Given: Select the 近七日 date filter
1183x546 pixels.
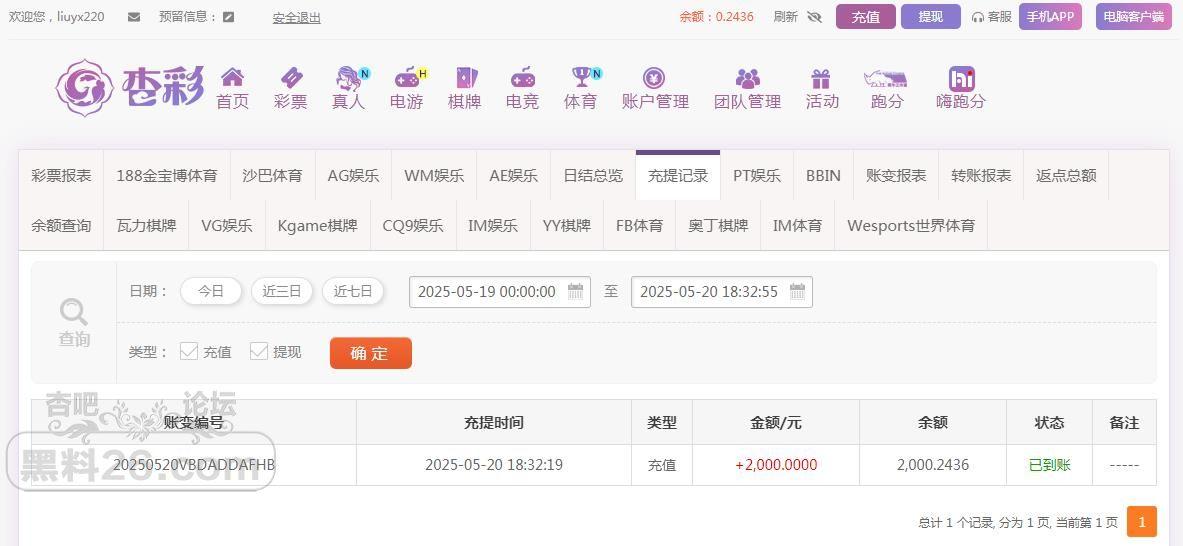Looking at the screenshot, I should click(353, 291).
